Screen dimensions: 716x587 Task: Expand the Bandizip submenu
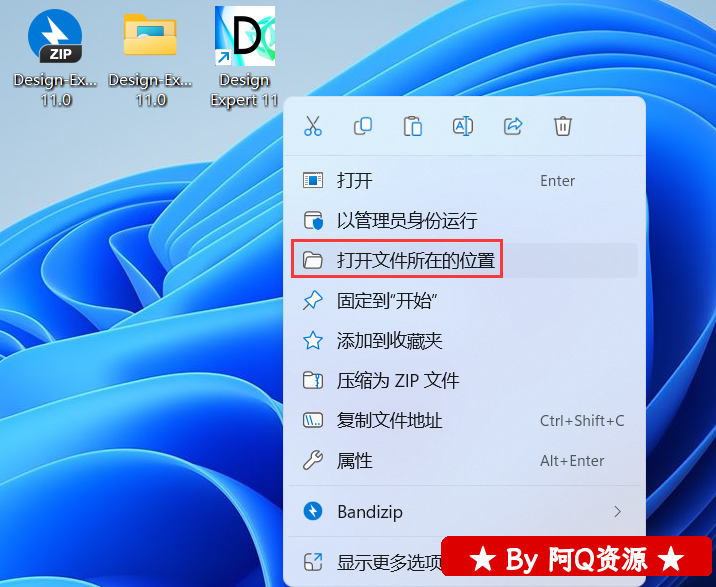(x=464, y=512)
